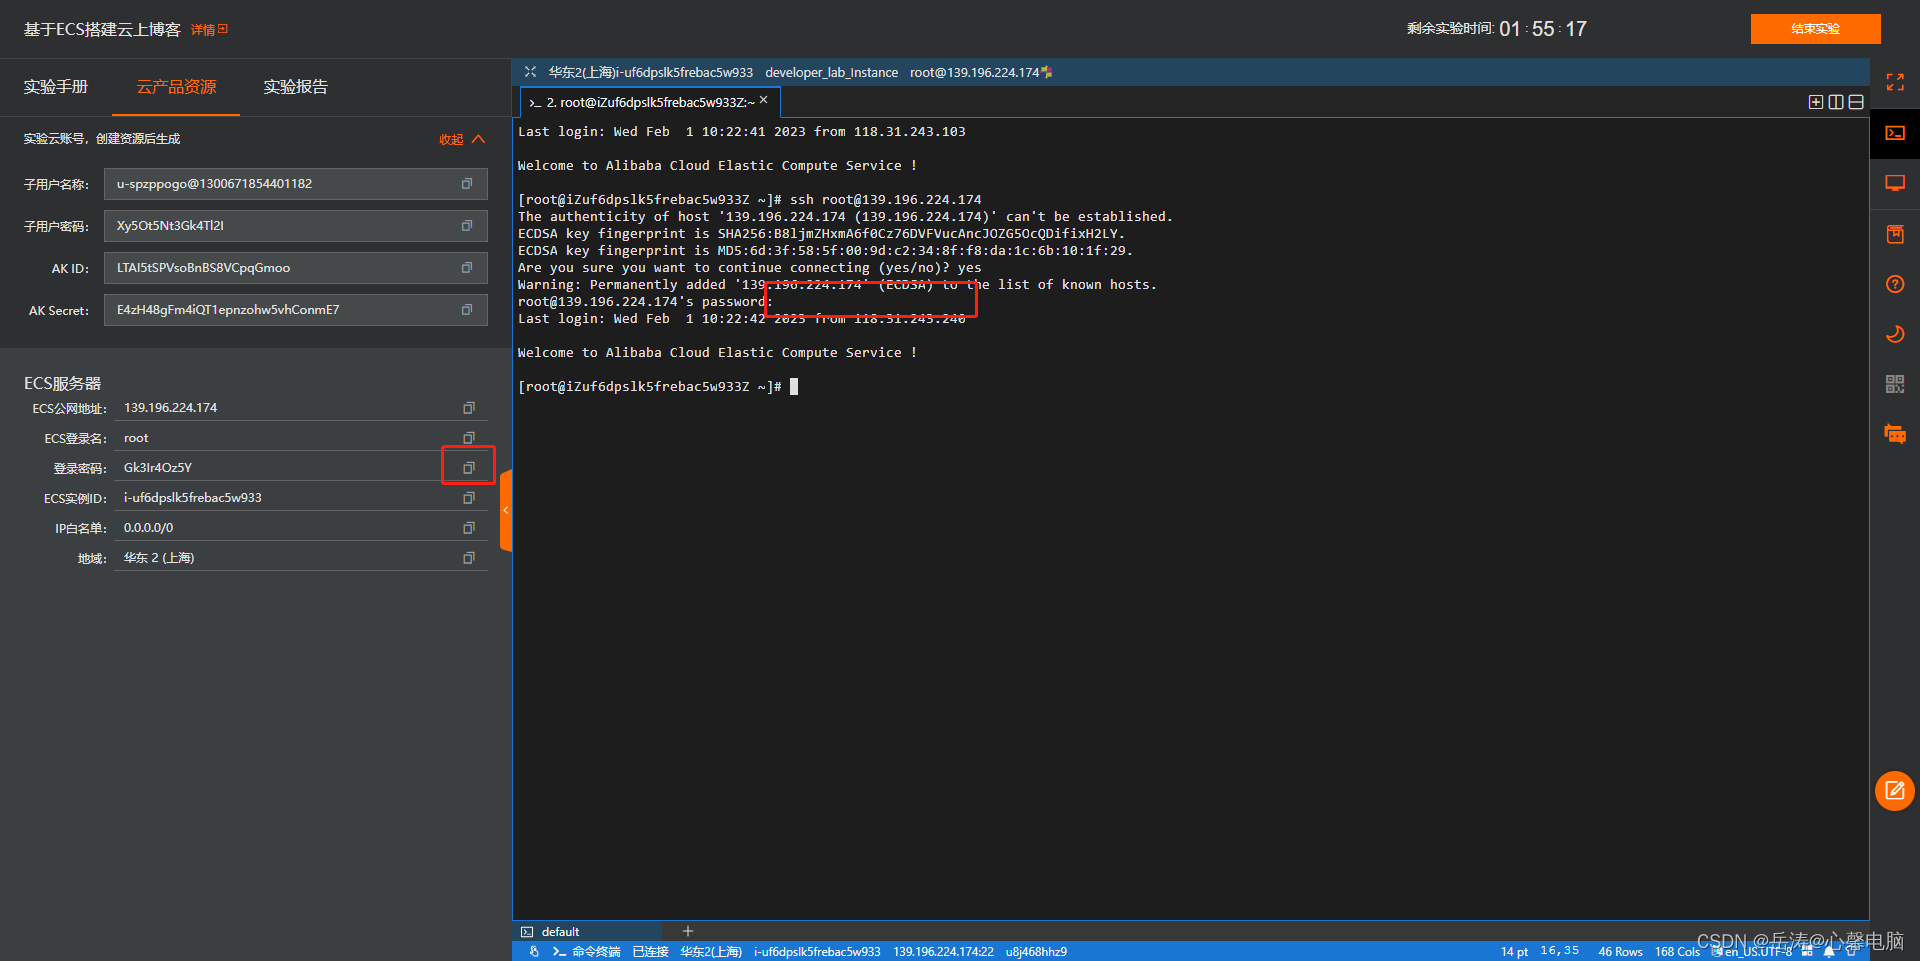Viewport: 1920px width, 961px height.
Task: Switch to the 实验手册 tab
Action: click(56, 87)
